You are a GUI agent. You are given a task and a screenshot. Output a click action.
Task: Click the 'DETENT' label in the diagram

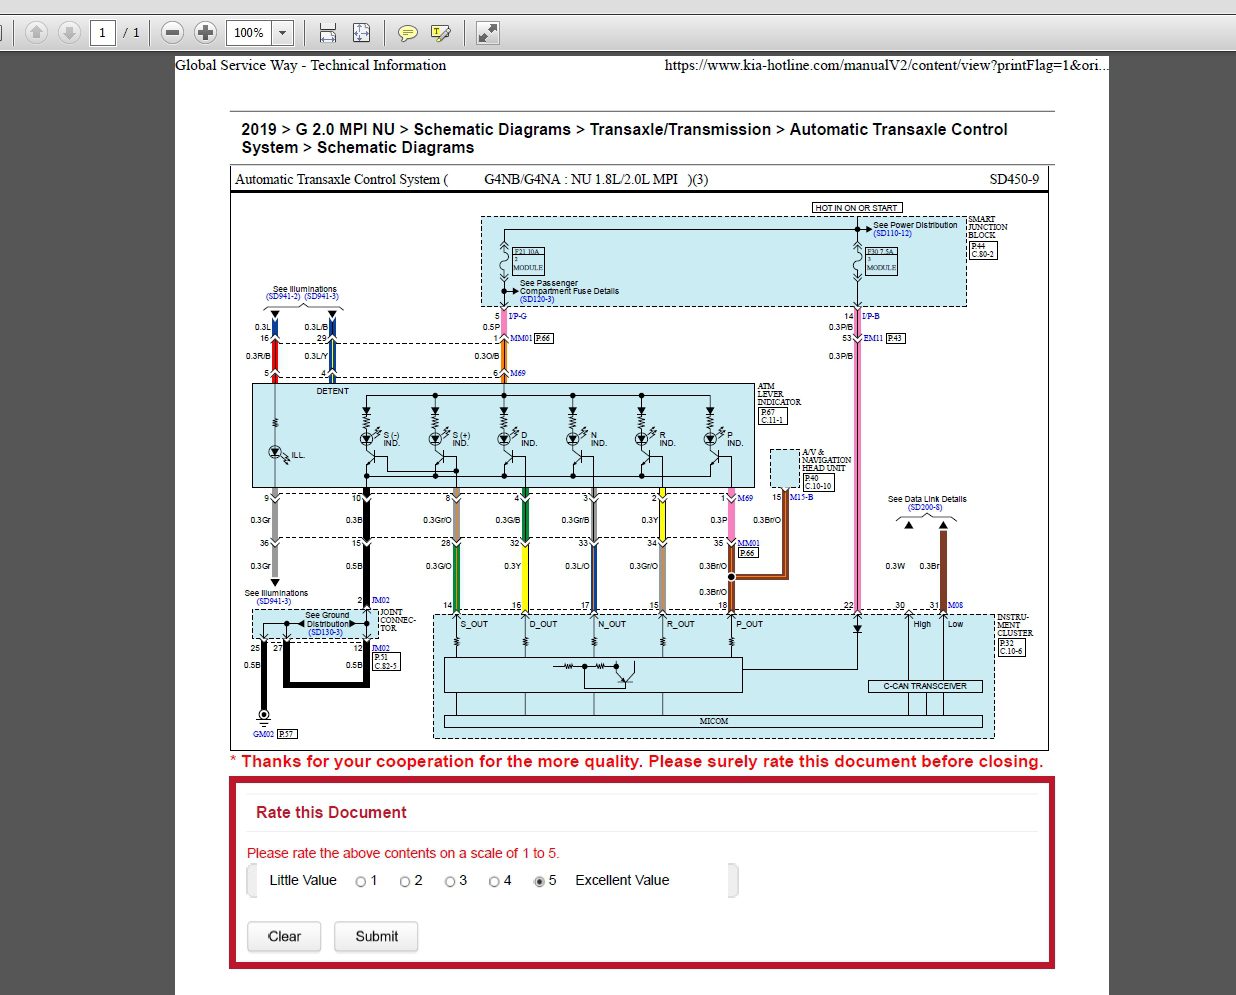point(333,391)
